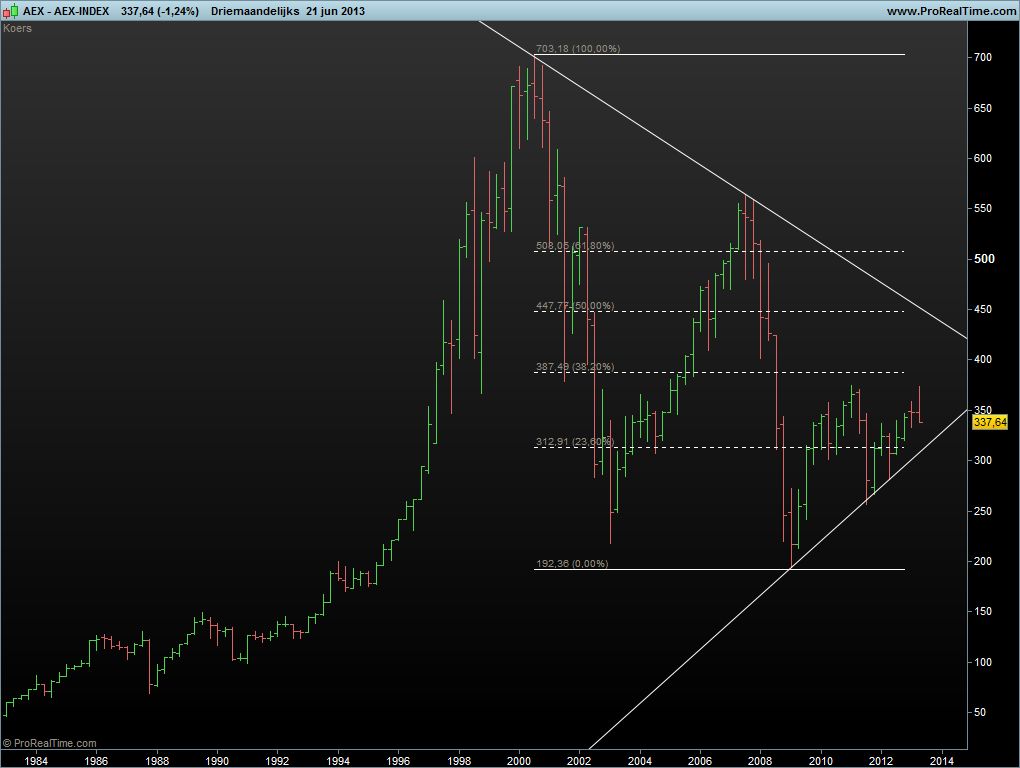
Task: Click the 447,77 (50,00%) Fibonacci label
Action: [575, 306]
